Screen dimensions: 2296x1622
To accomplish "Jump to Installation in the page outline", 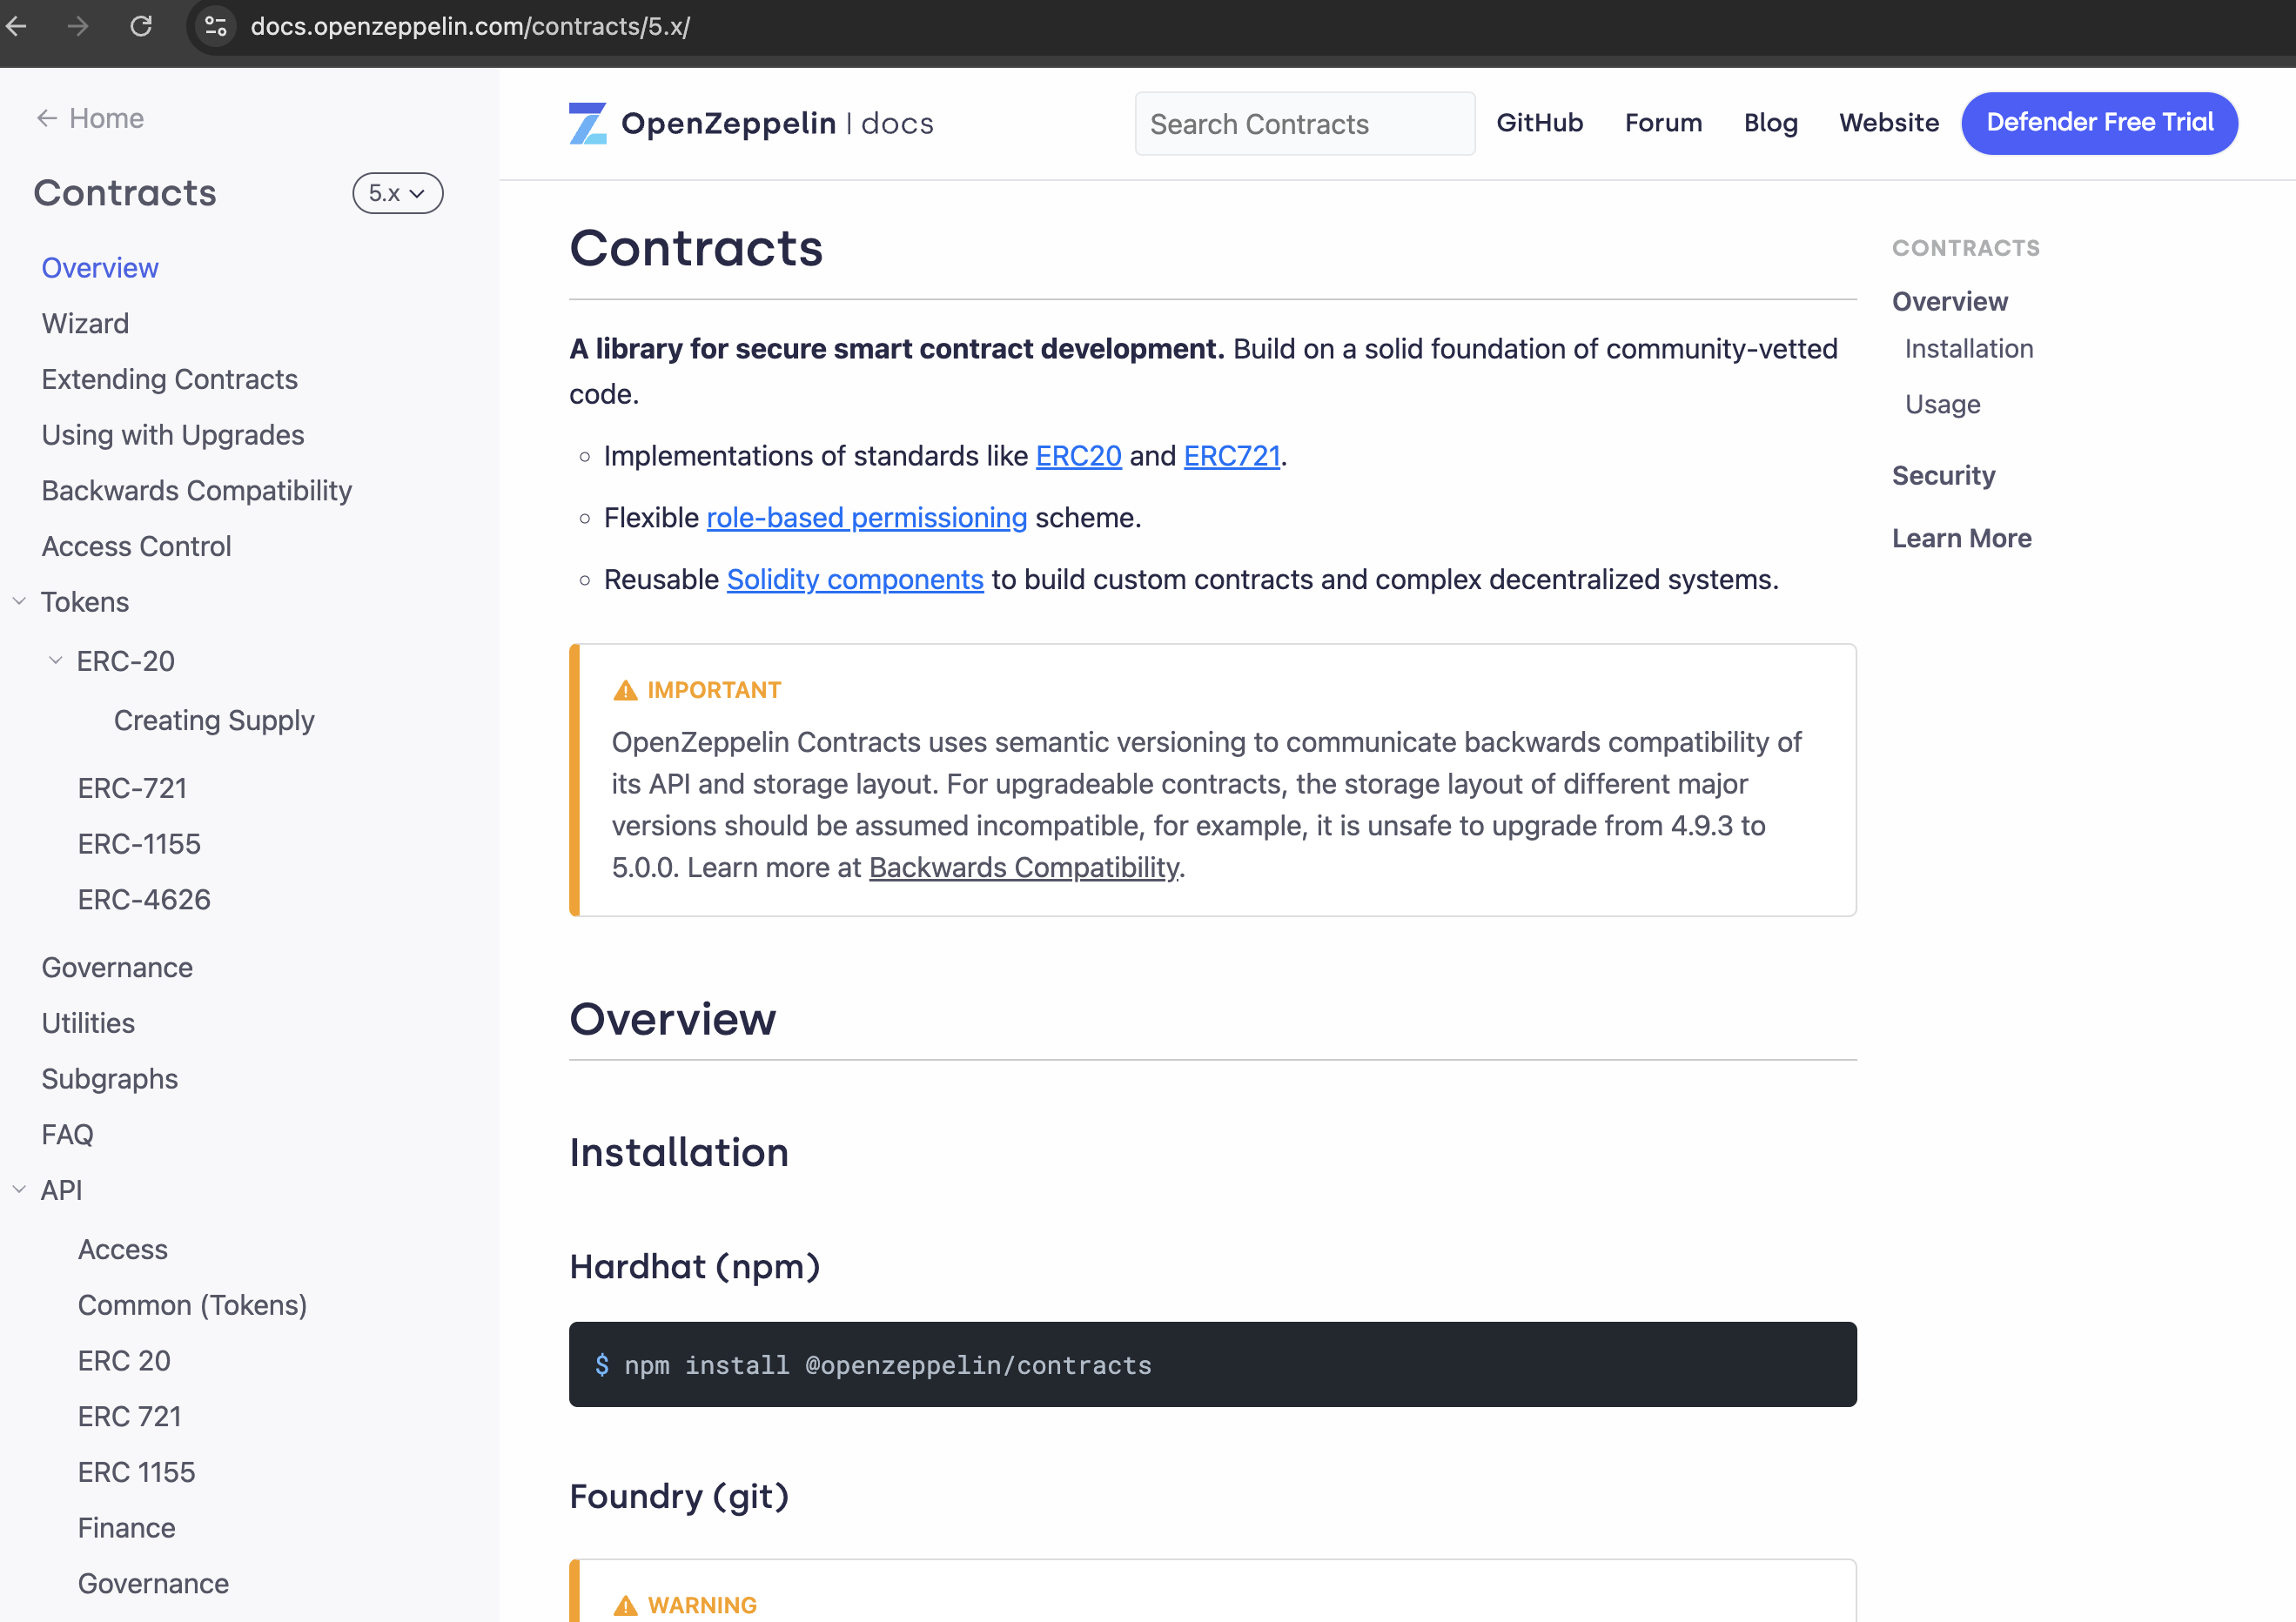I will [1968, 349].
